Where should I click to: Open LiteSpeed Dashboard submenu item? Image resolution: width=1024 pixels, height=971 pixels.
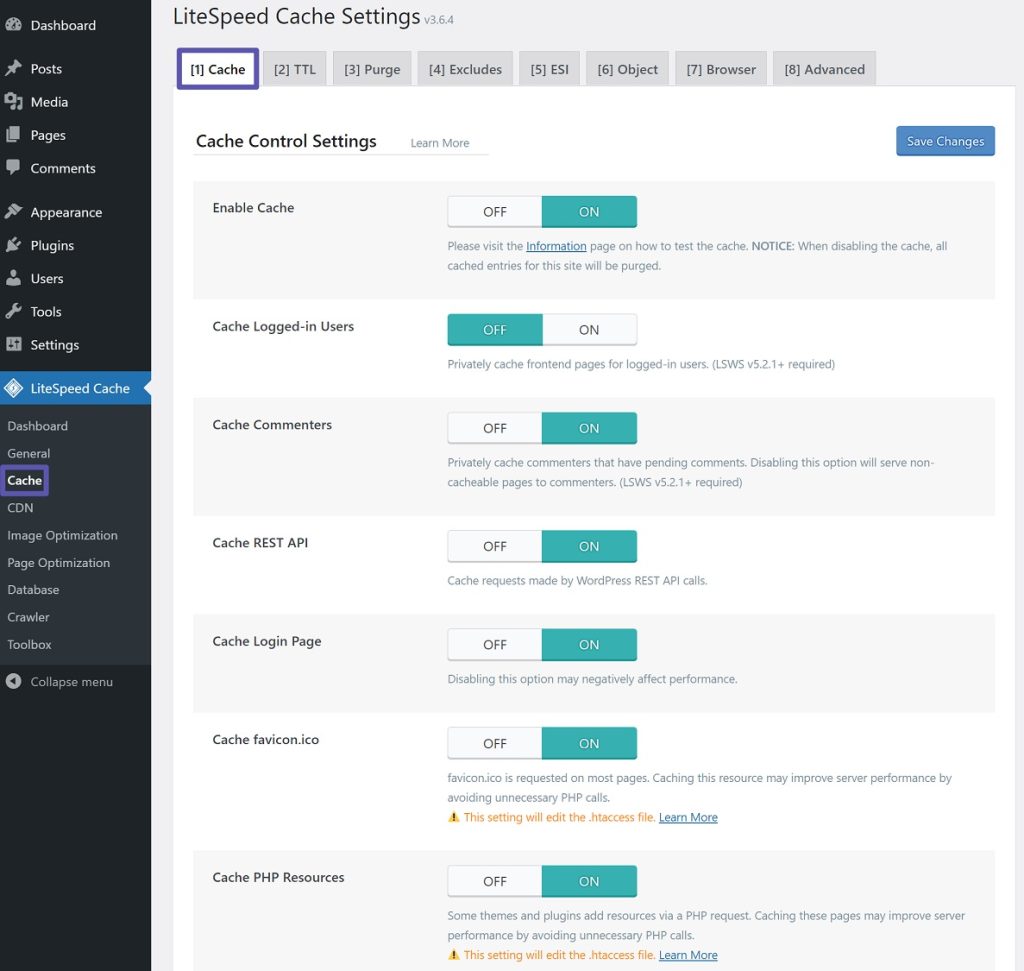(37, 426)
